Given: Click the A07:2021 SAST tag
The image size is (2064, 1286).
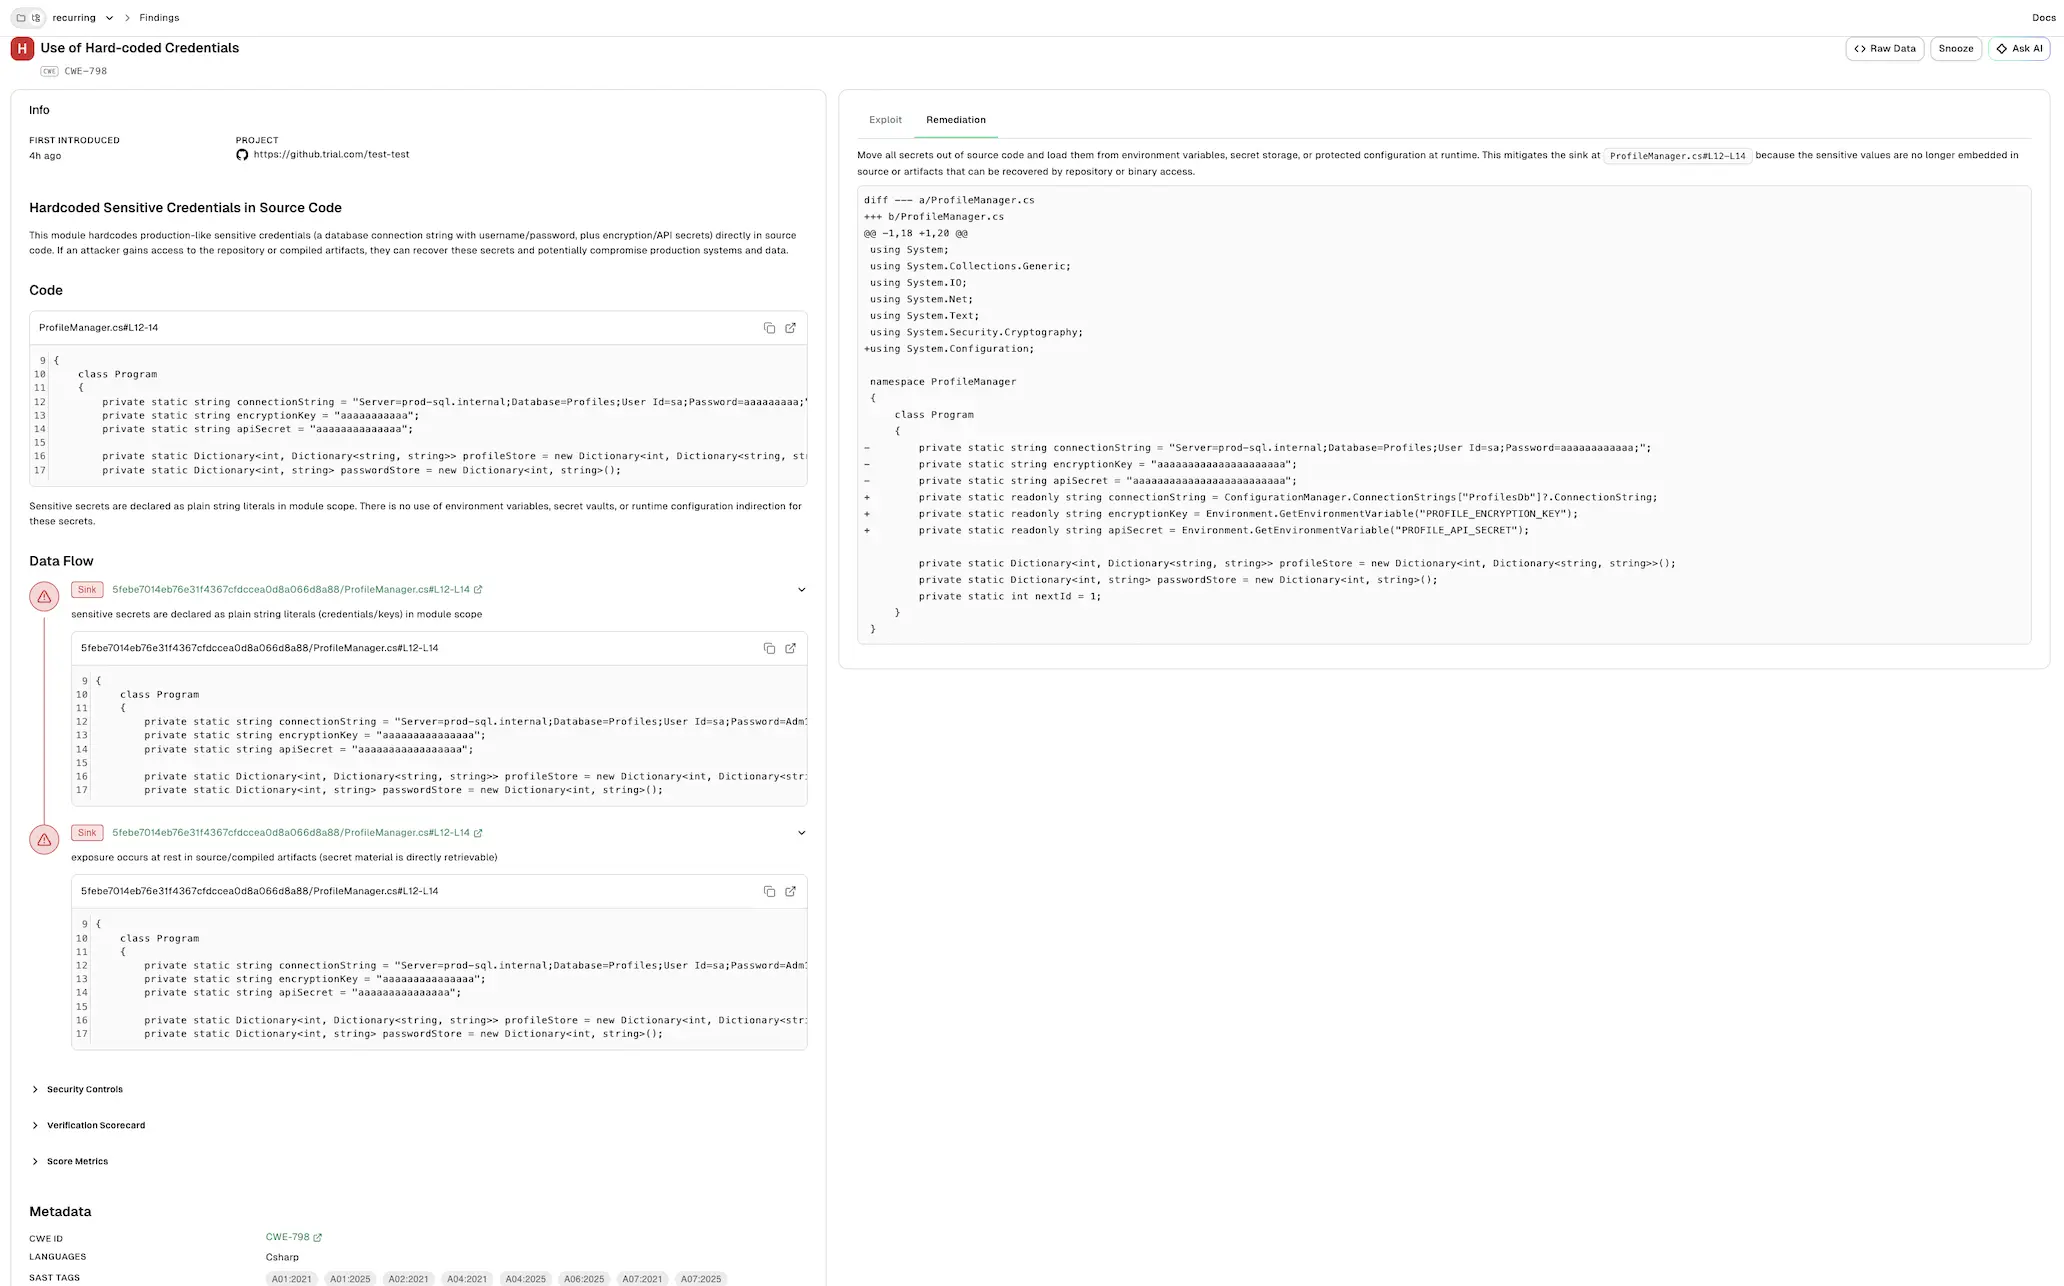Looking at the screenshot, I should pyautogui.click(x=642, y=1279).
